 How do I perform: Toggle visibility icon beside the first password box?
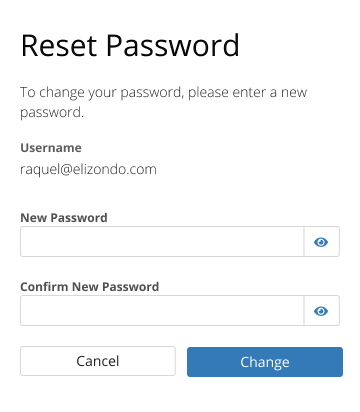pos(322,242)
